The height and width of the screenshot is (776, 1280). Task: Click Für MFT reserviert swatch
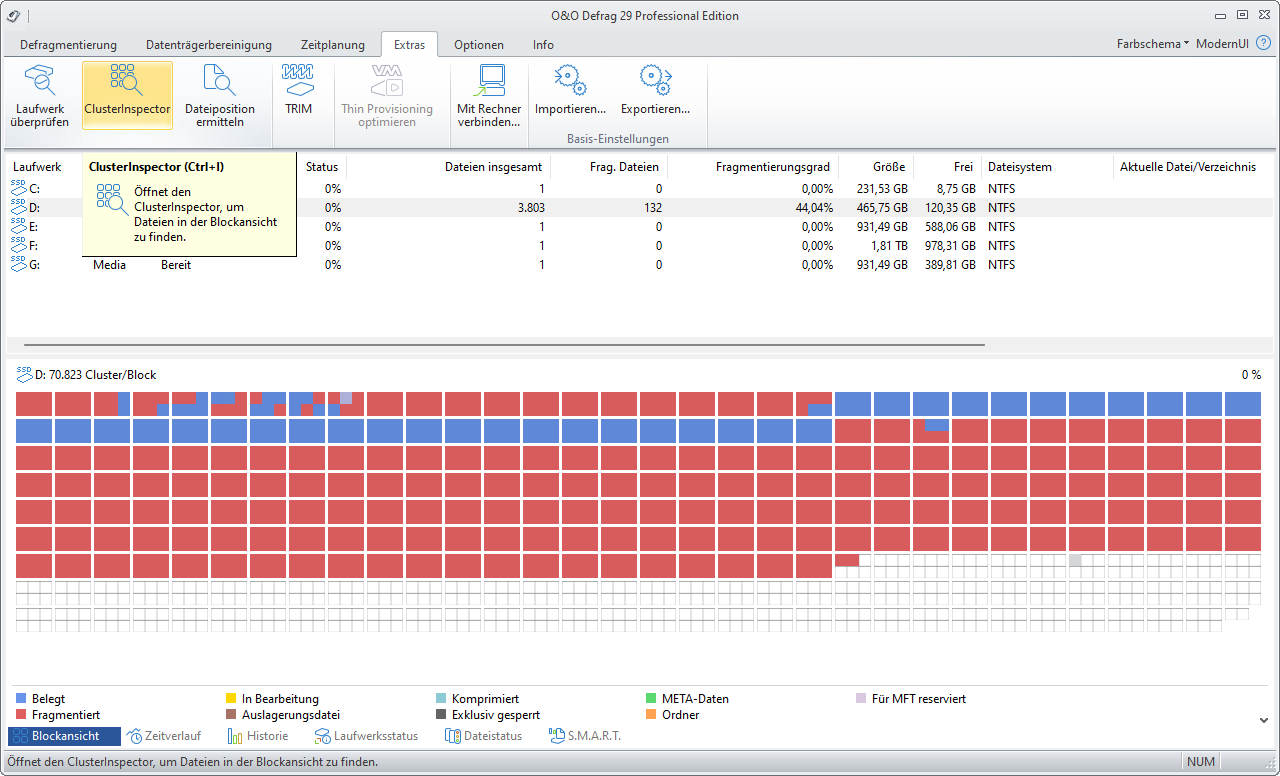862,699
